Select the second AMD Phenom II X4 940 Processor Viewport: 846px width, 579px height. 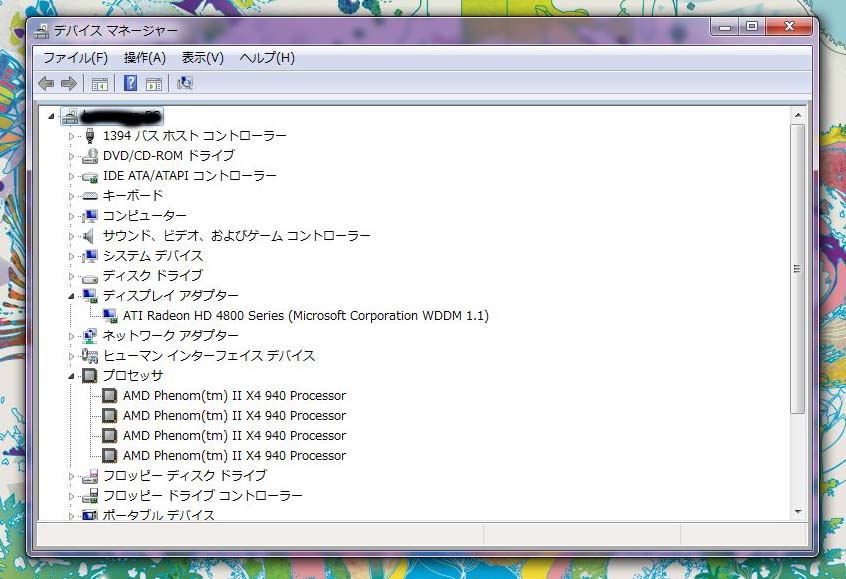tap(234, 415)
